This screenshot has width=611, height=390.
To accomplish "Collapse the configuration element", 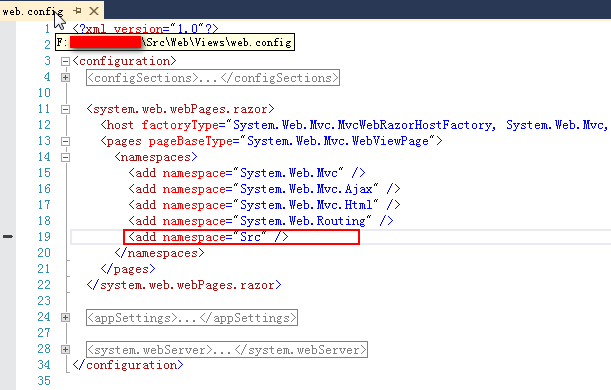I will 65,62.
